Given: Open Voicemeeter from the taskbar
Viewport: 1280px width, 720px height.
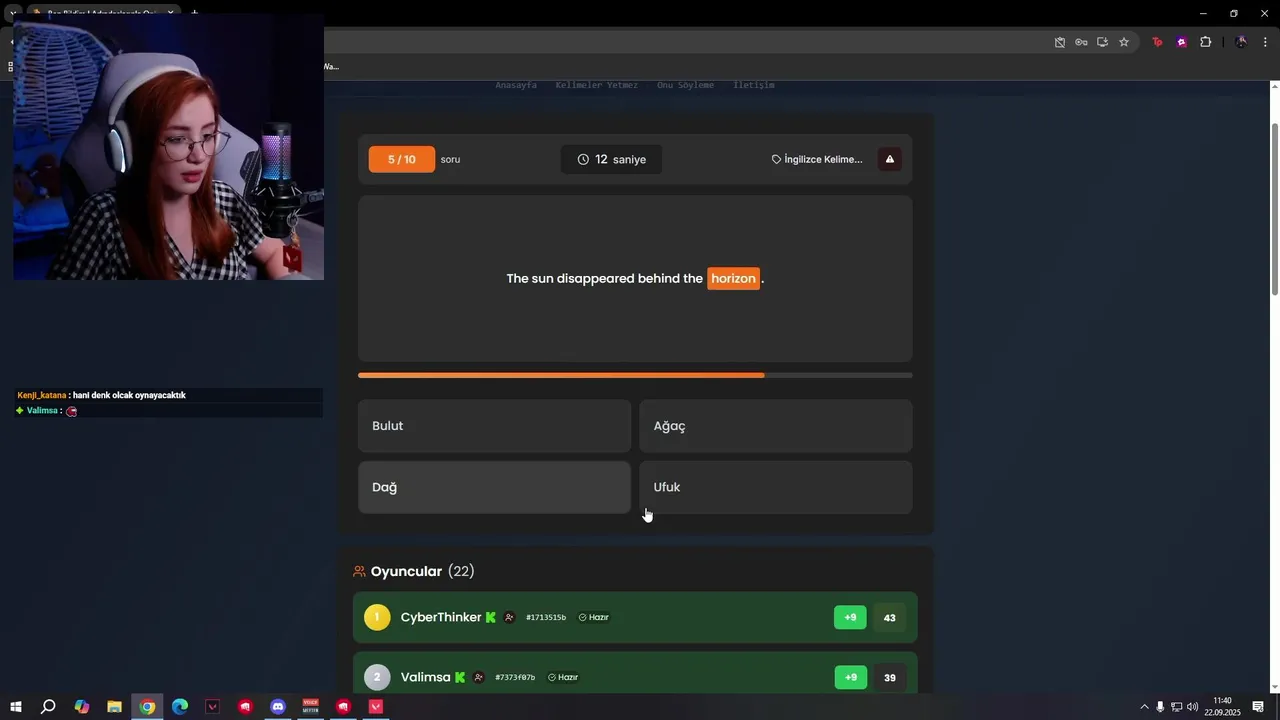Looking at the screenshot, I should [311, 707].
